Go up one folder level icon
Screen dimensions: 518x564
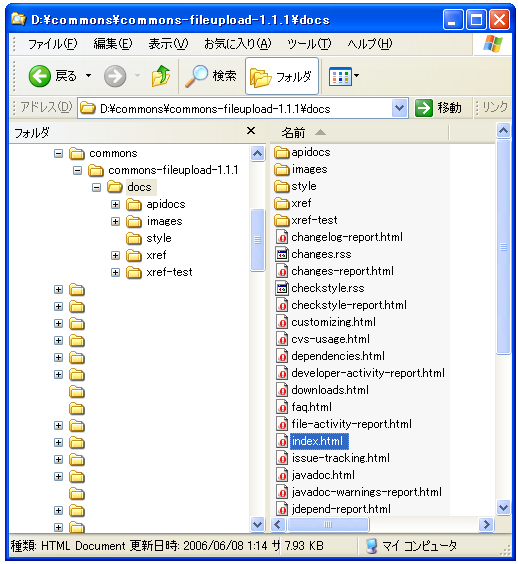(x=160, y=76)
